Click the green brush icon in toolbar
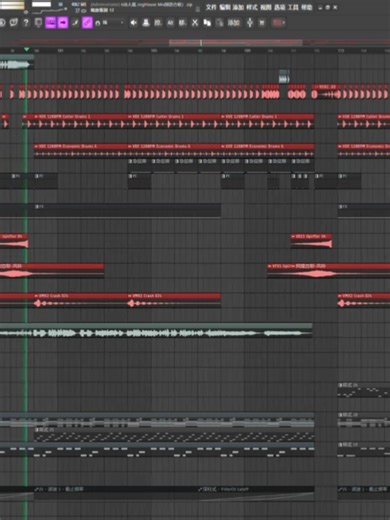 75,23
